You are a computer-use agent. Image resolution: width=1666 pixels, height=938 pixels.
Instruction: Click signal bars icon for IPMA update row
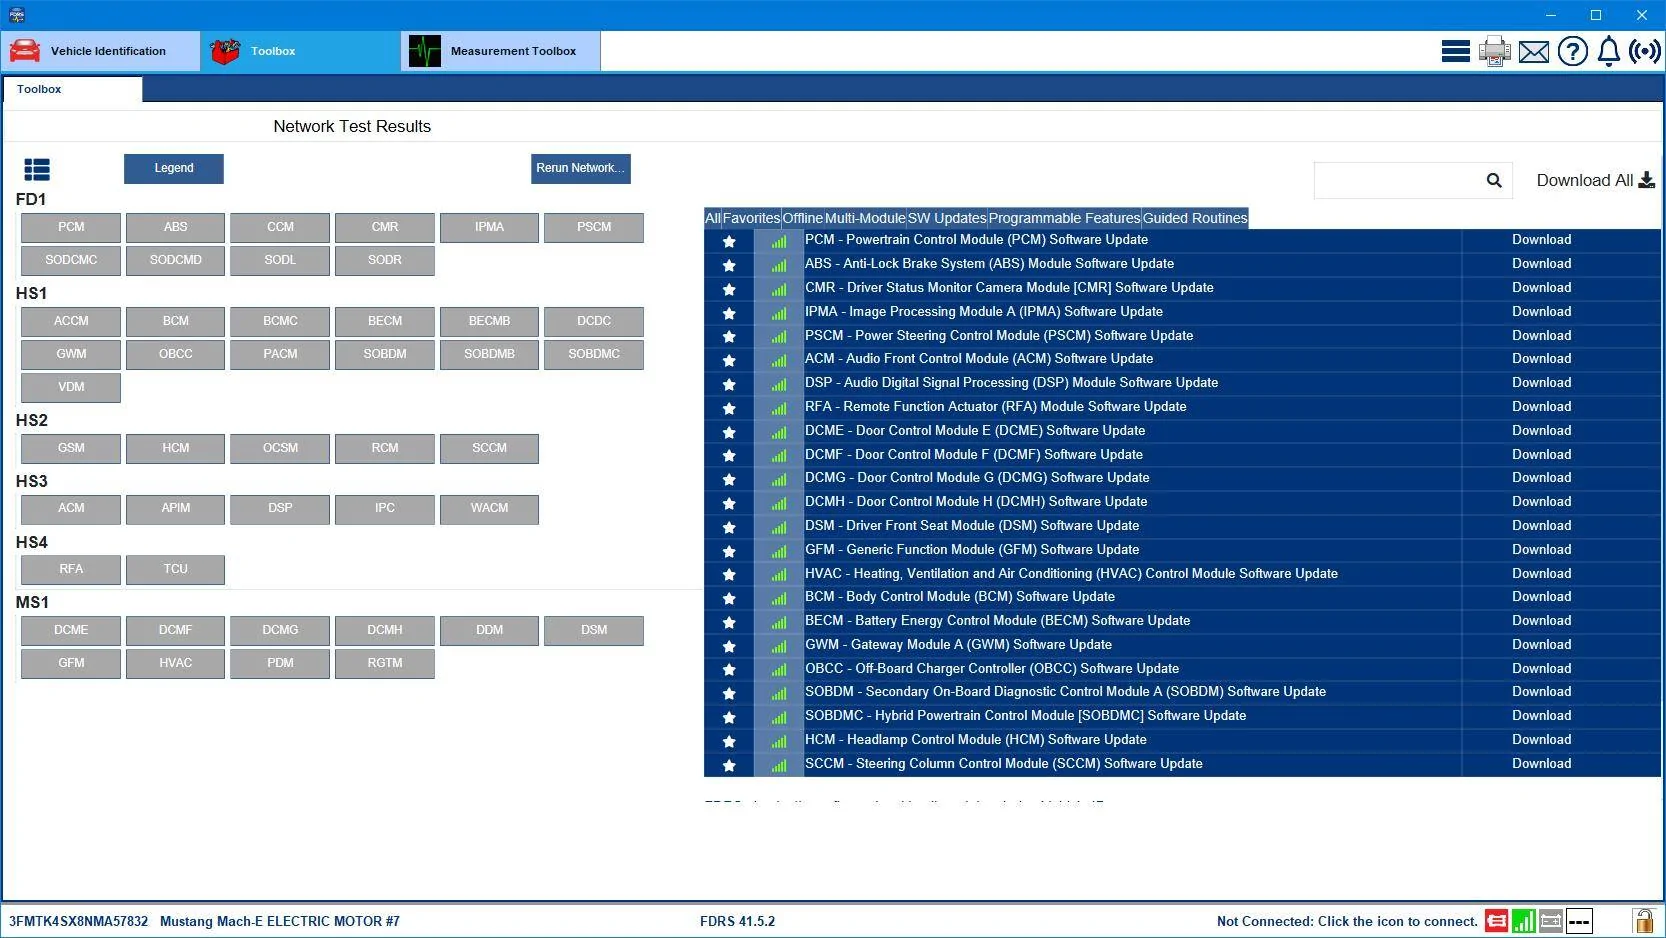coord(779,313)
